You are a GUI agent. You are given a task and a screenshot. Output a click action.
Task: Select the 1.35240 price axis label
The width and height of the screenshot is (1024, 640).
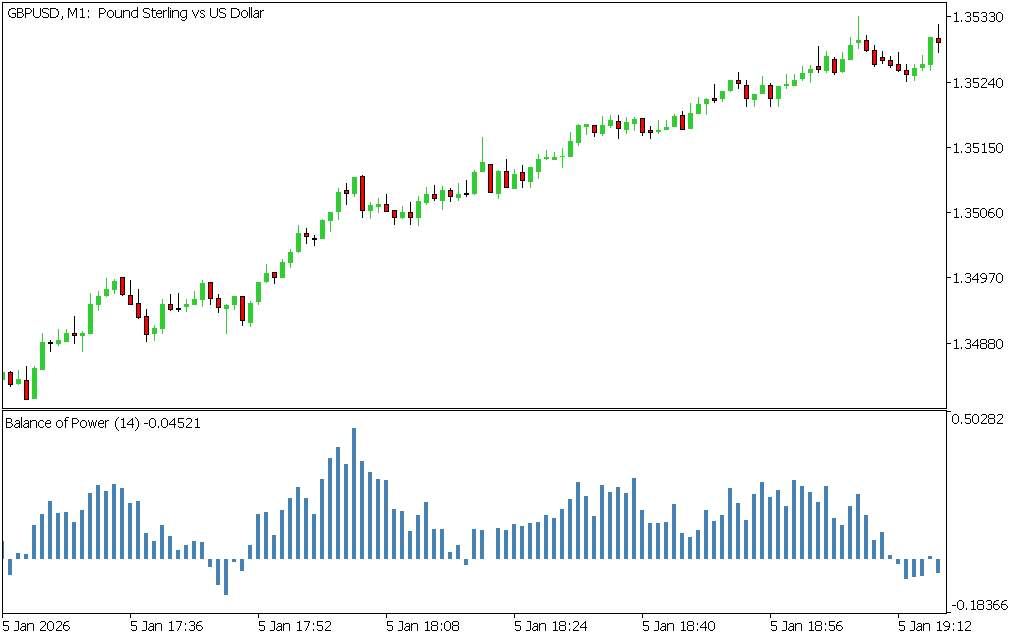coord(980,83)
